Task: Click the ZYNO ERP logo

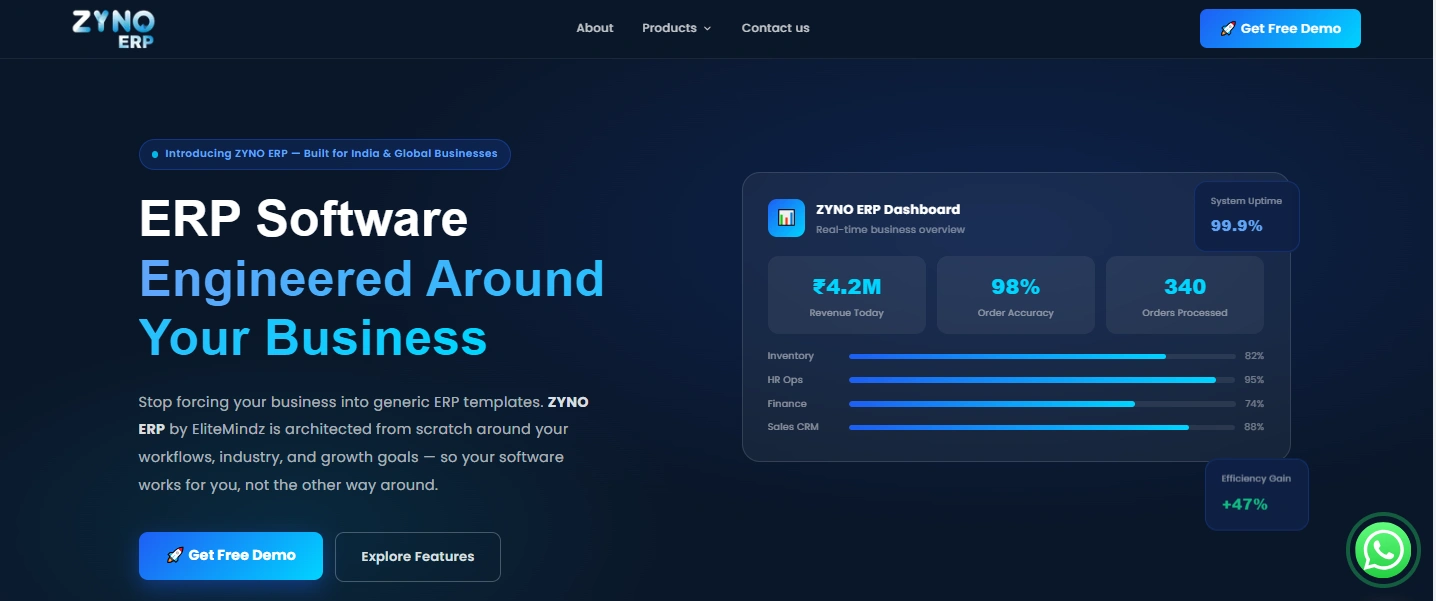Action: [113, 29]
